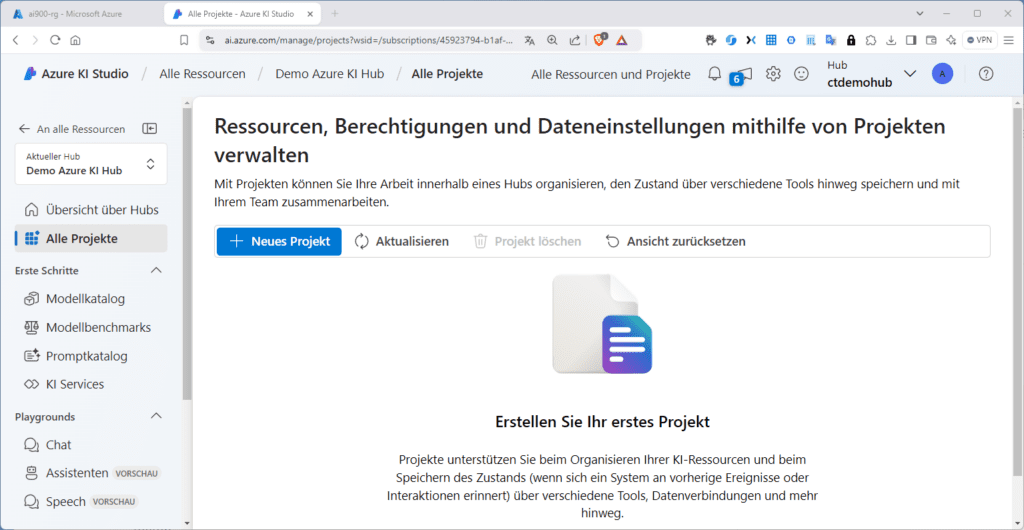This screenshot has height=530, width=1024.
Task: Expand the Hub ctdemohub dropdown chevron
Action: (910, 74)
